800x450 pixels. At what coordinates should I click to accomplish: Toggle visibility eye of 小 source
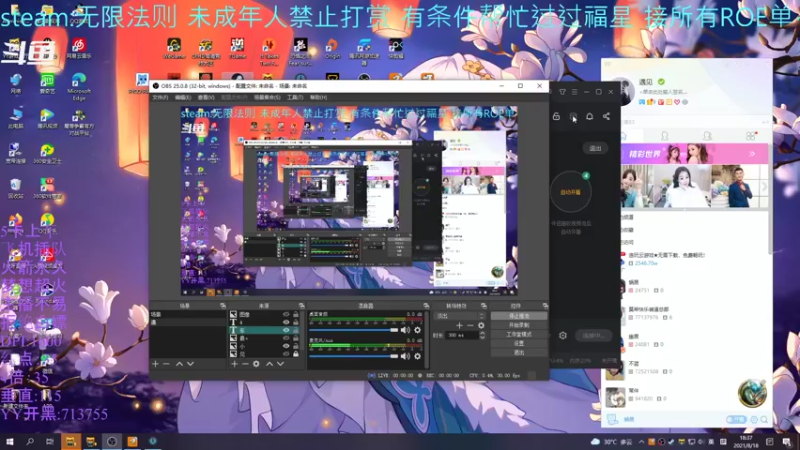point(286,346)
